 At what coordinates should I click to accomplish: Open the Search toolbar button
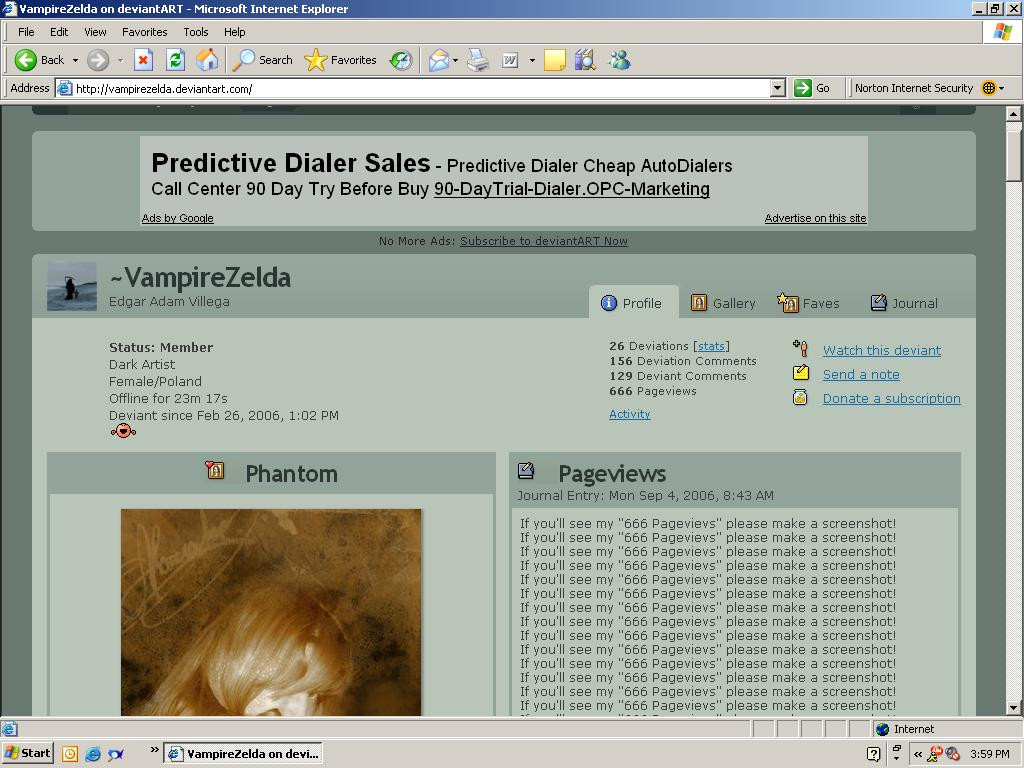[x=263, y=60]
